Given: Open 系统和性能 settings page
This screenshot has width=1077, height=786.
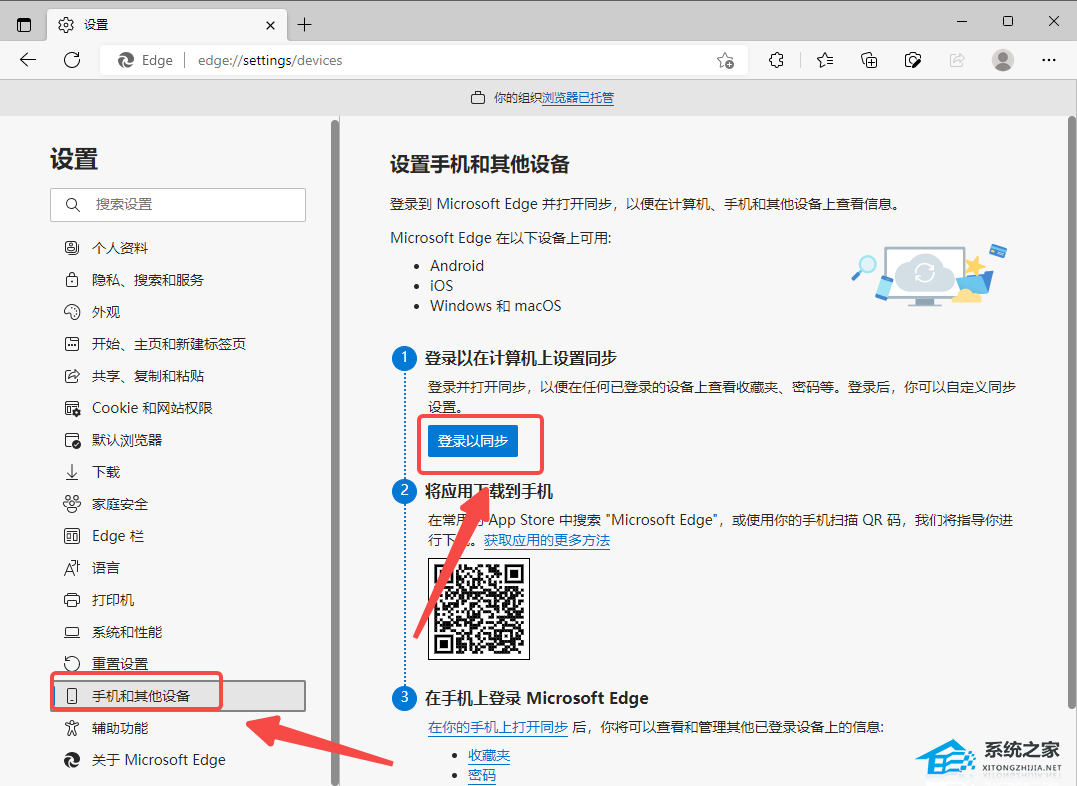Looking at the screenshot, I should click(x=127, y=632).
